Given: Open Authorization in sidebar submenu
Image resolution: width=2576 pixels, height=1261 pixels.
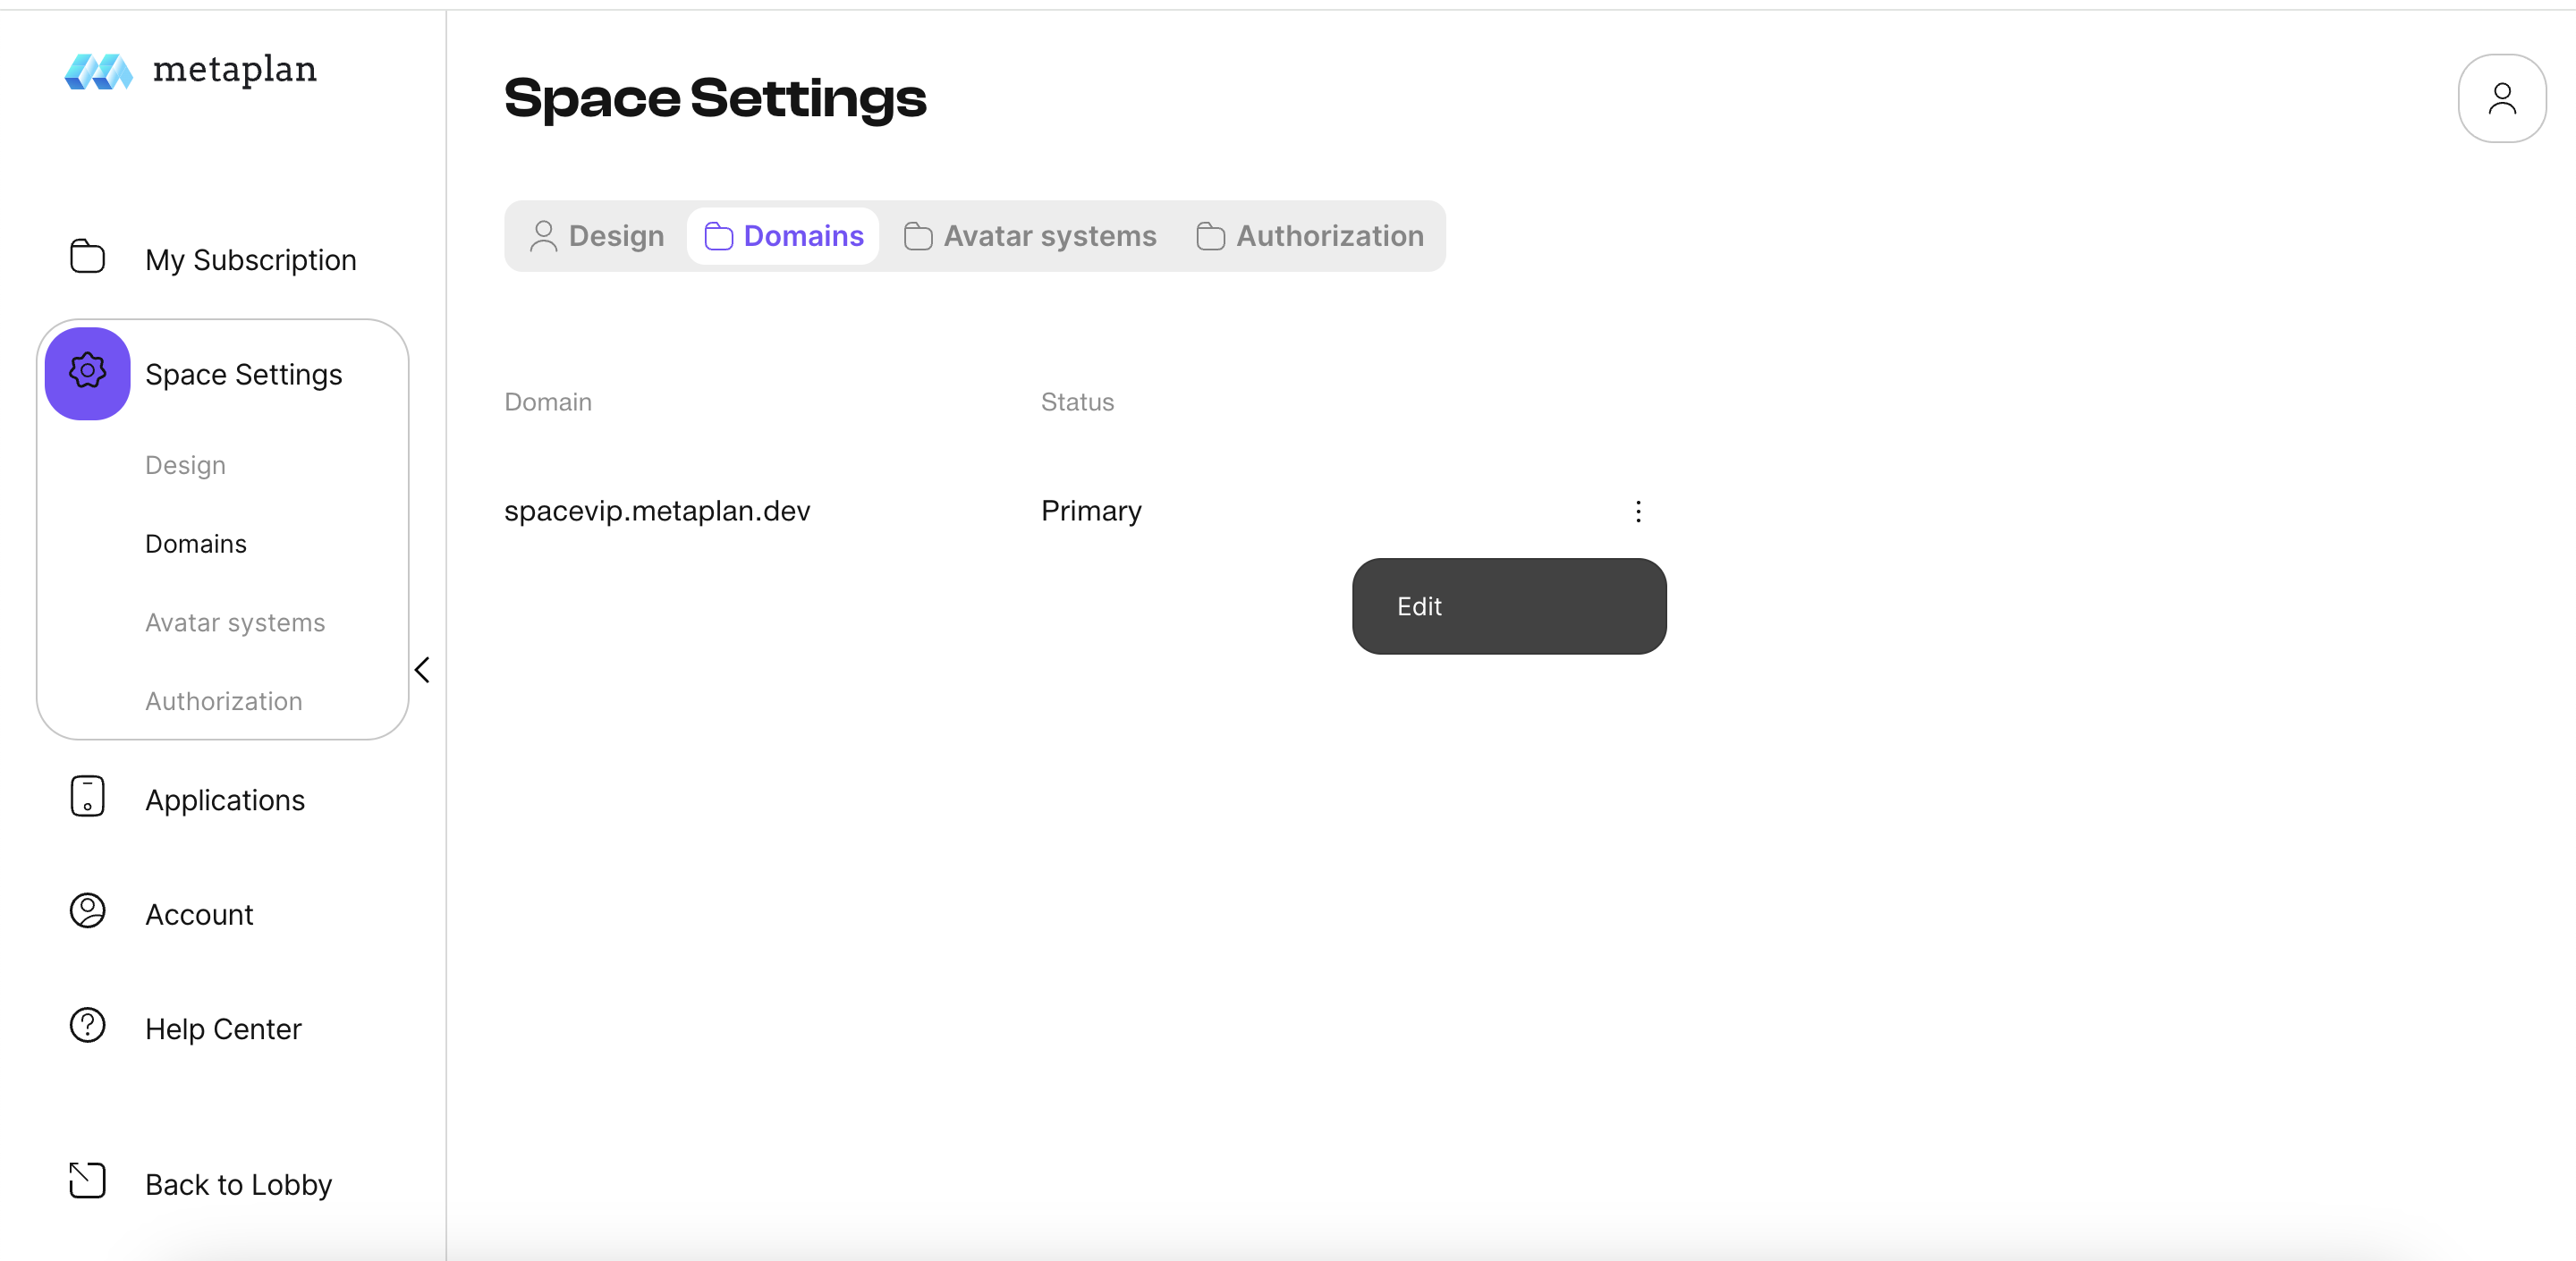Looking at the screenshot, I should 223,701.
